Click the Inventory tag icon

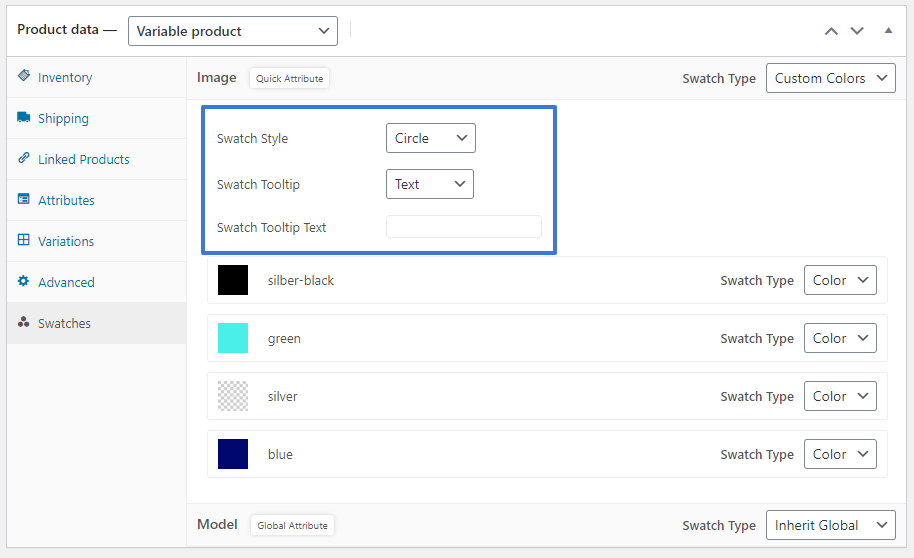[24, 76]
